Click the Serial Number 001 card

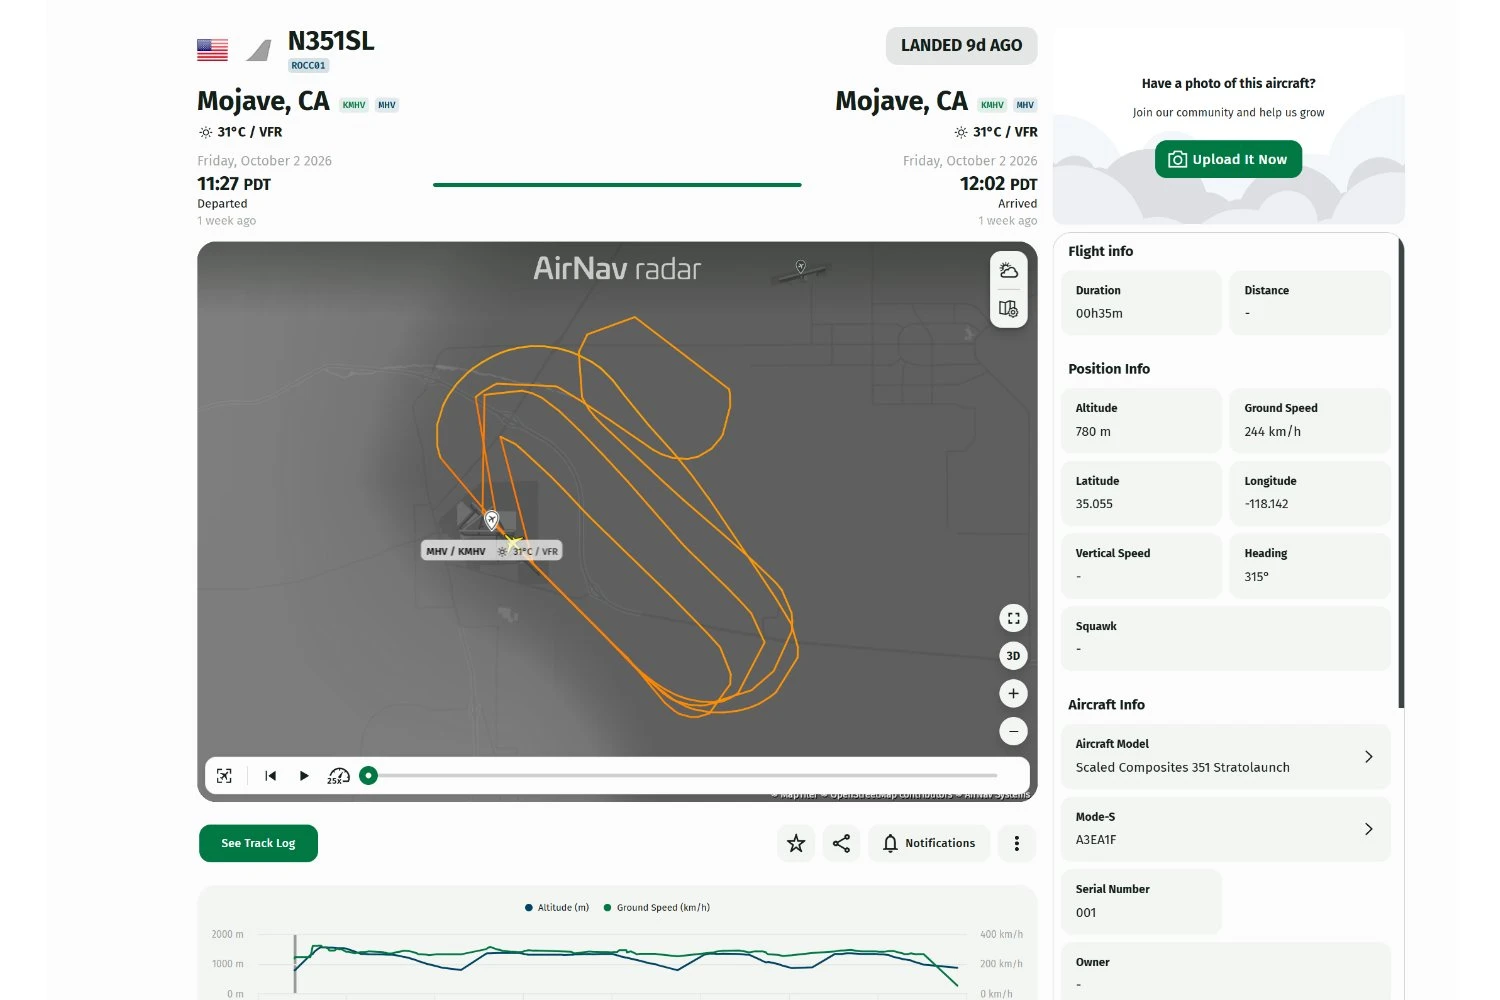pyautogui.click(x=1142, y=901)
